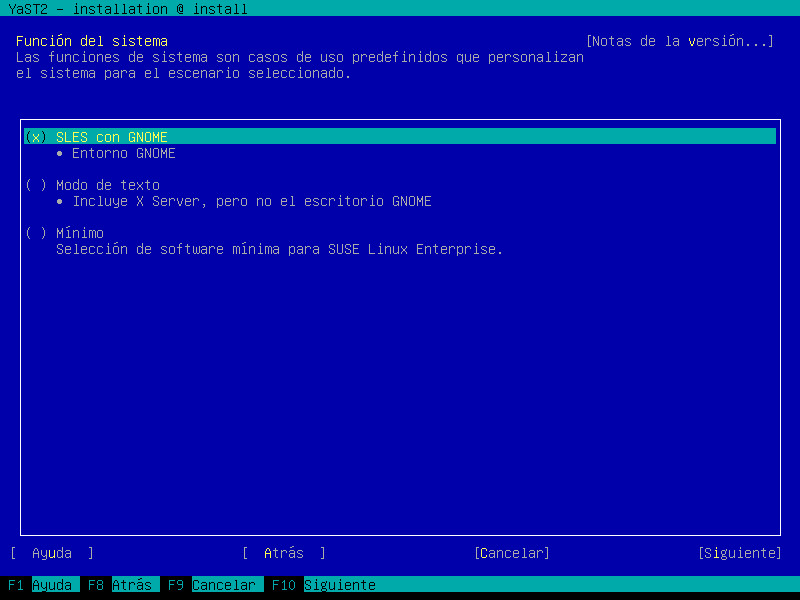The height and width of the screenshot is (600, 800).
Task: Click the Entorno GNOME description line
Action: pos(116,153)
